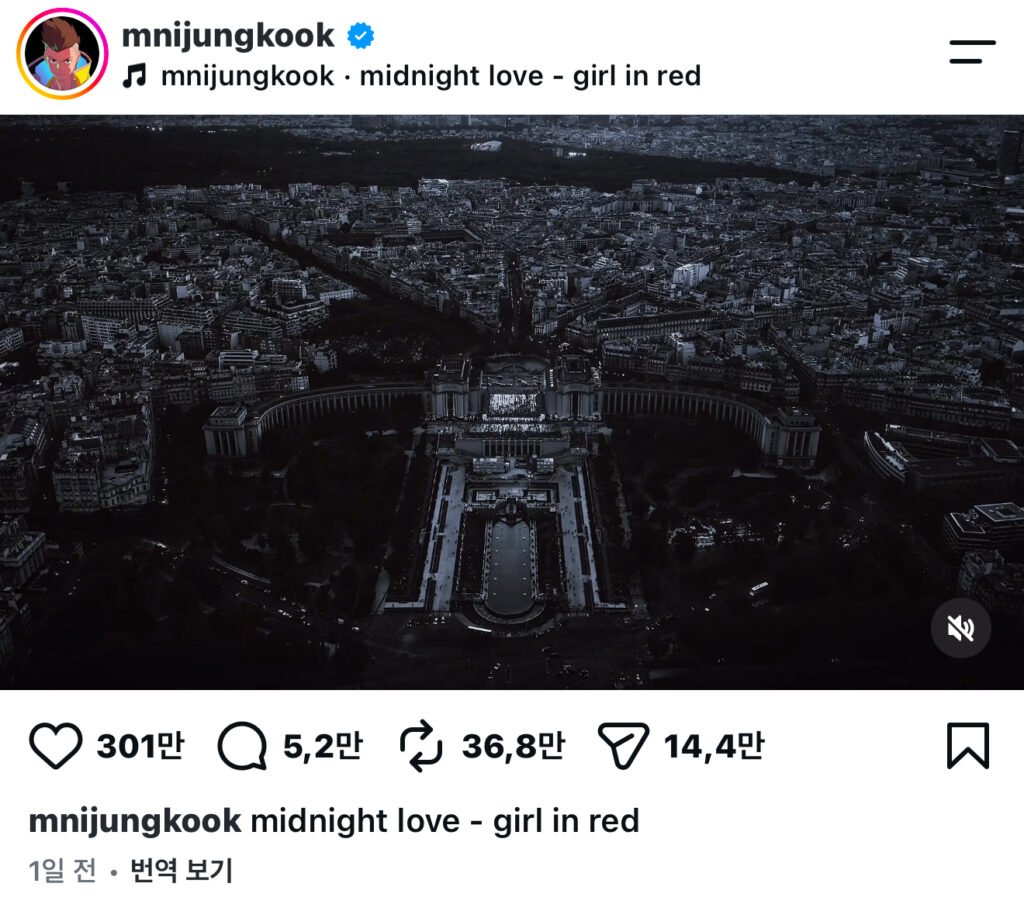
Task: View the 5,2만 comments count
Action: click(323, 746)
